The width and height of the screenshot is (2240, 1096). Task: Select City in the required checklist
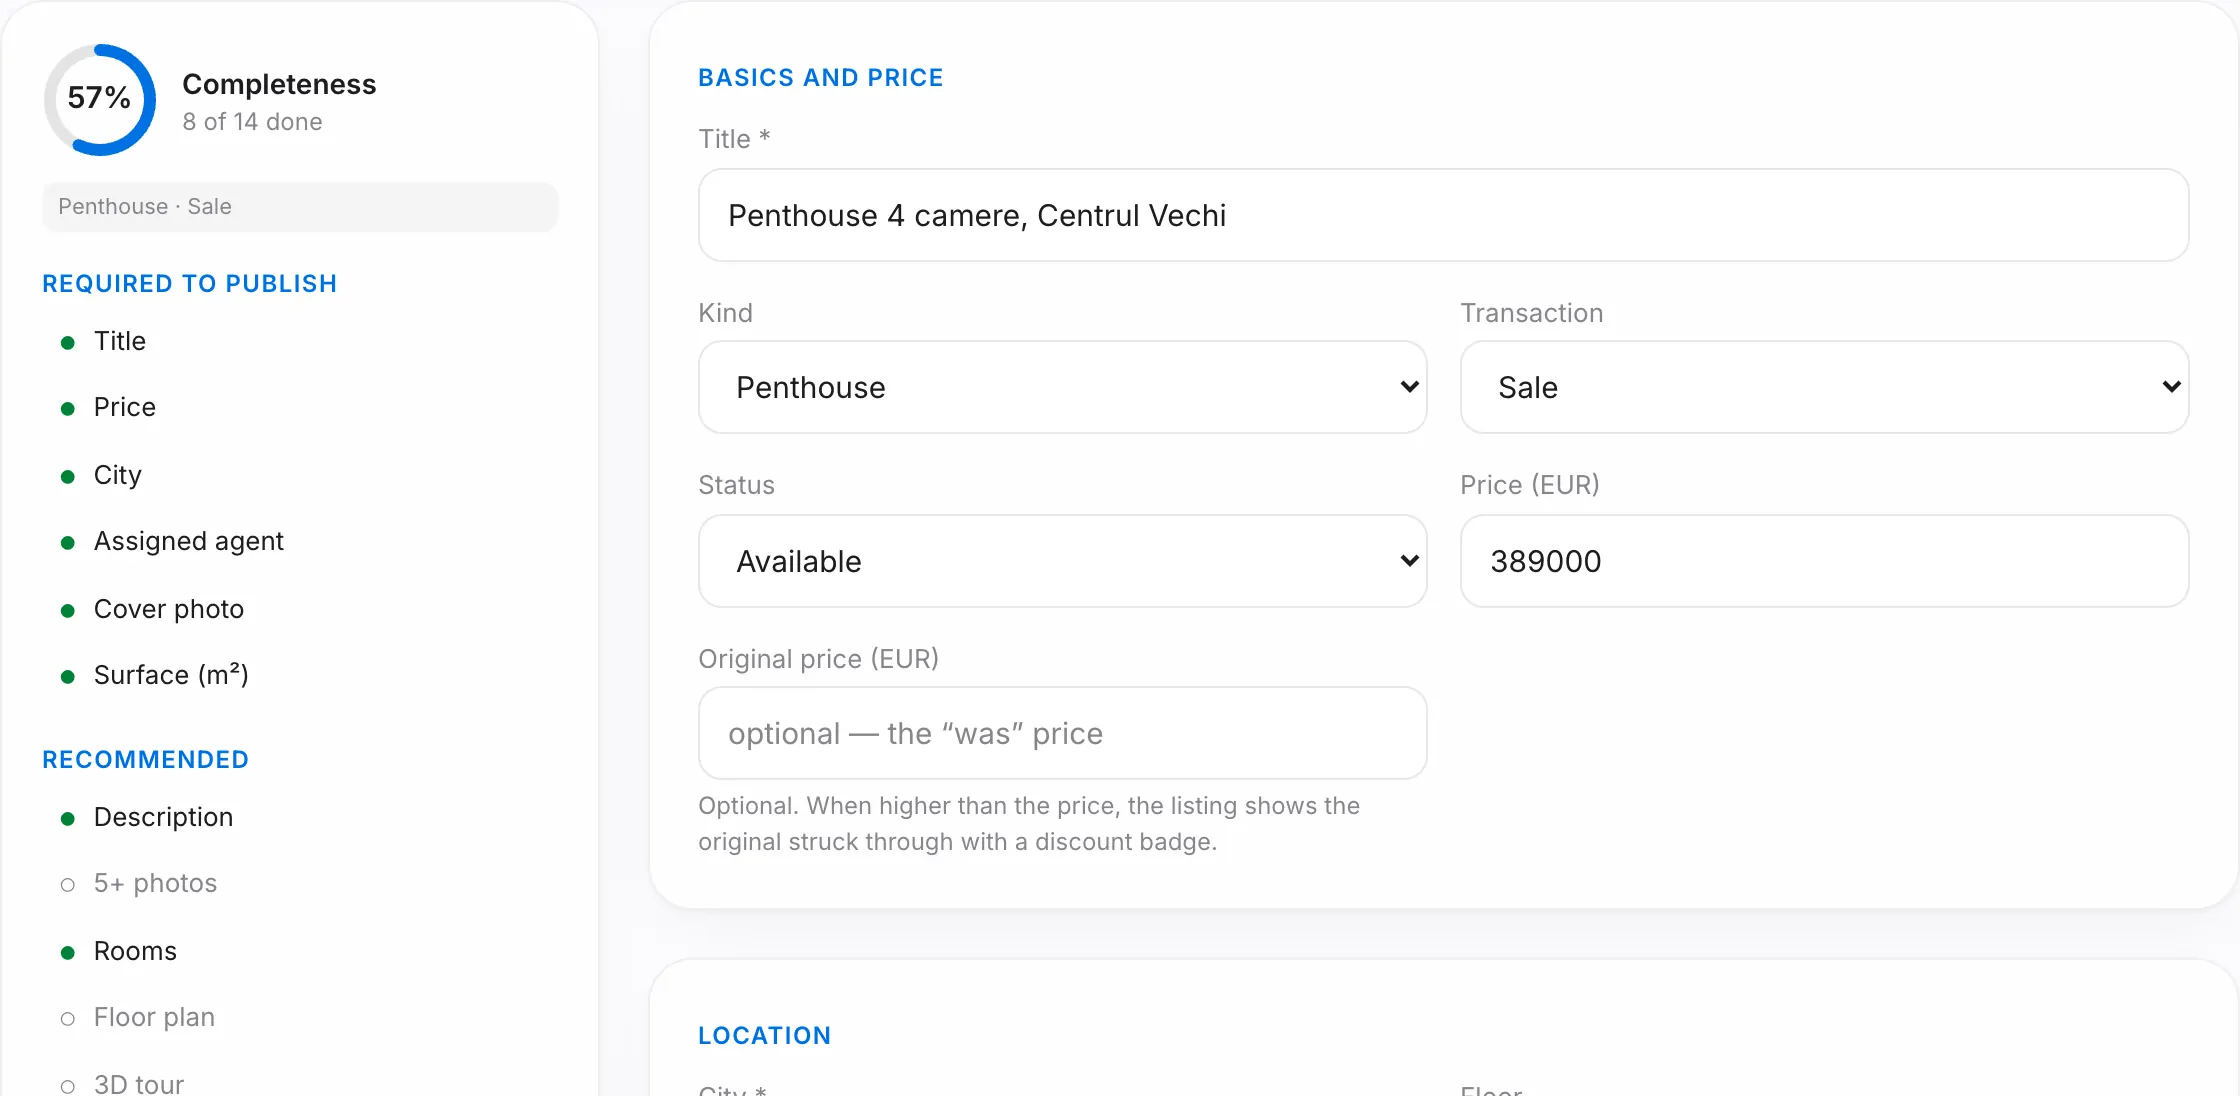pyautogui.click(x=118, y=475)
